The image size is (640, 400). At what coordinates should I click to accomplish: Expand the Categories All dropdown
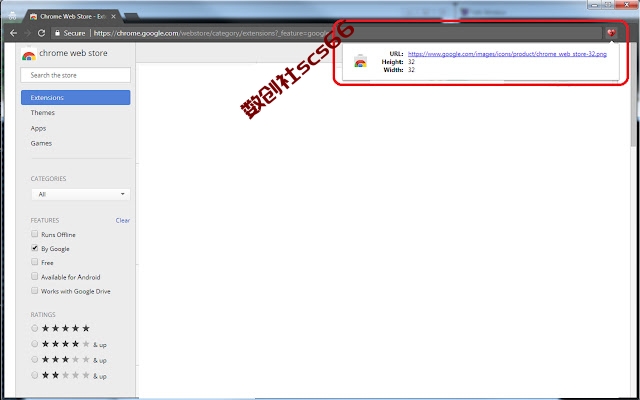[80, 194]
